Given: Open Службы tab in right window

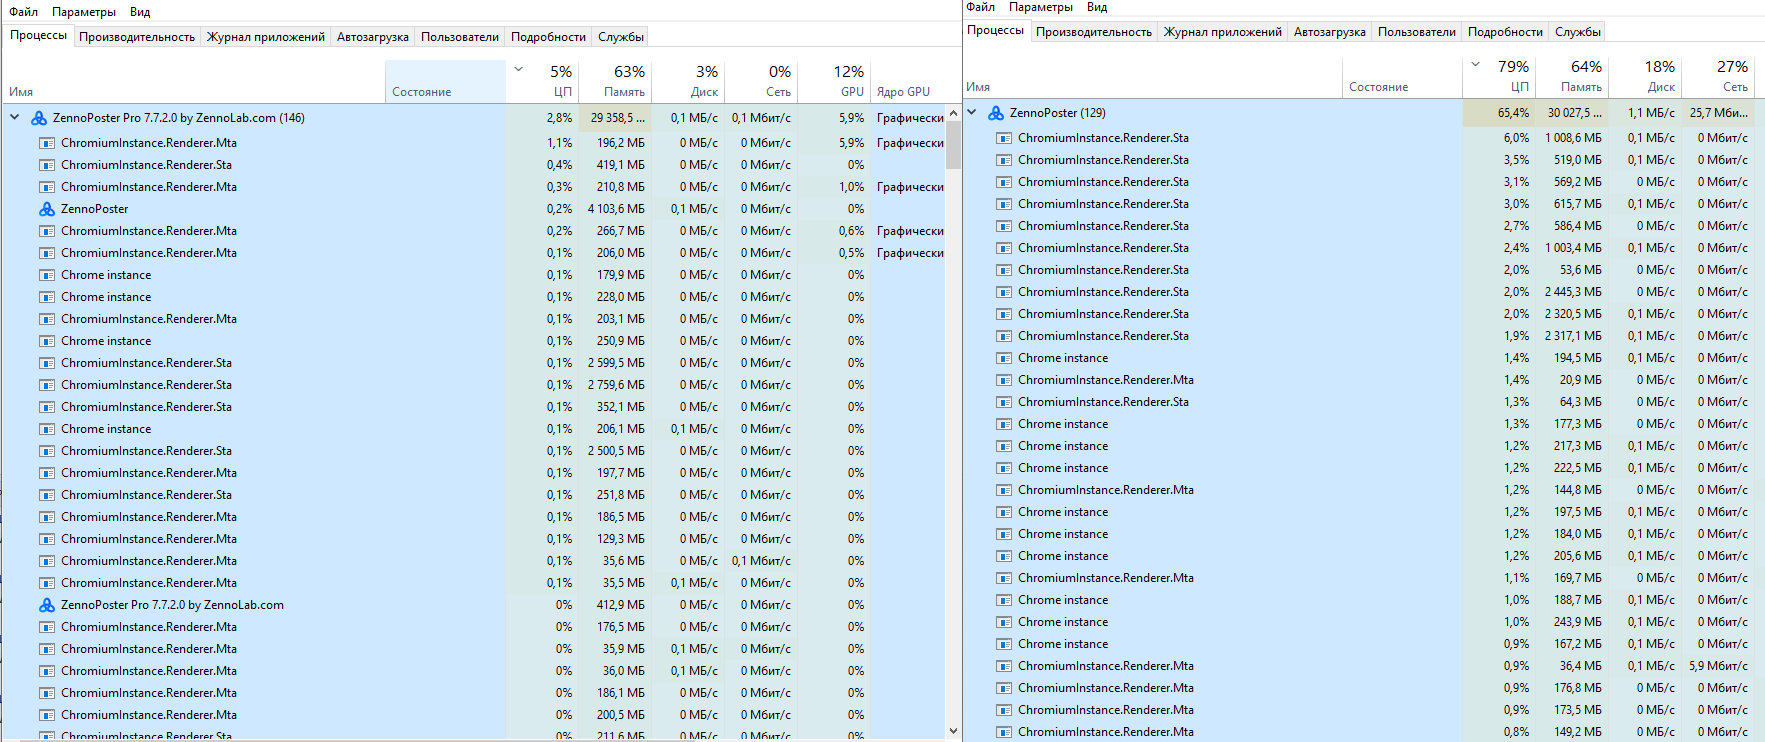Looking at the screenshot, I should point(1578,32).
